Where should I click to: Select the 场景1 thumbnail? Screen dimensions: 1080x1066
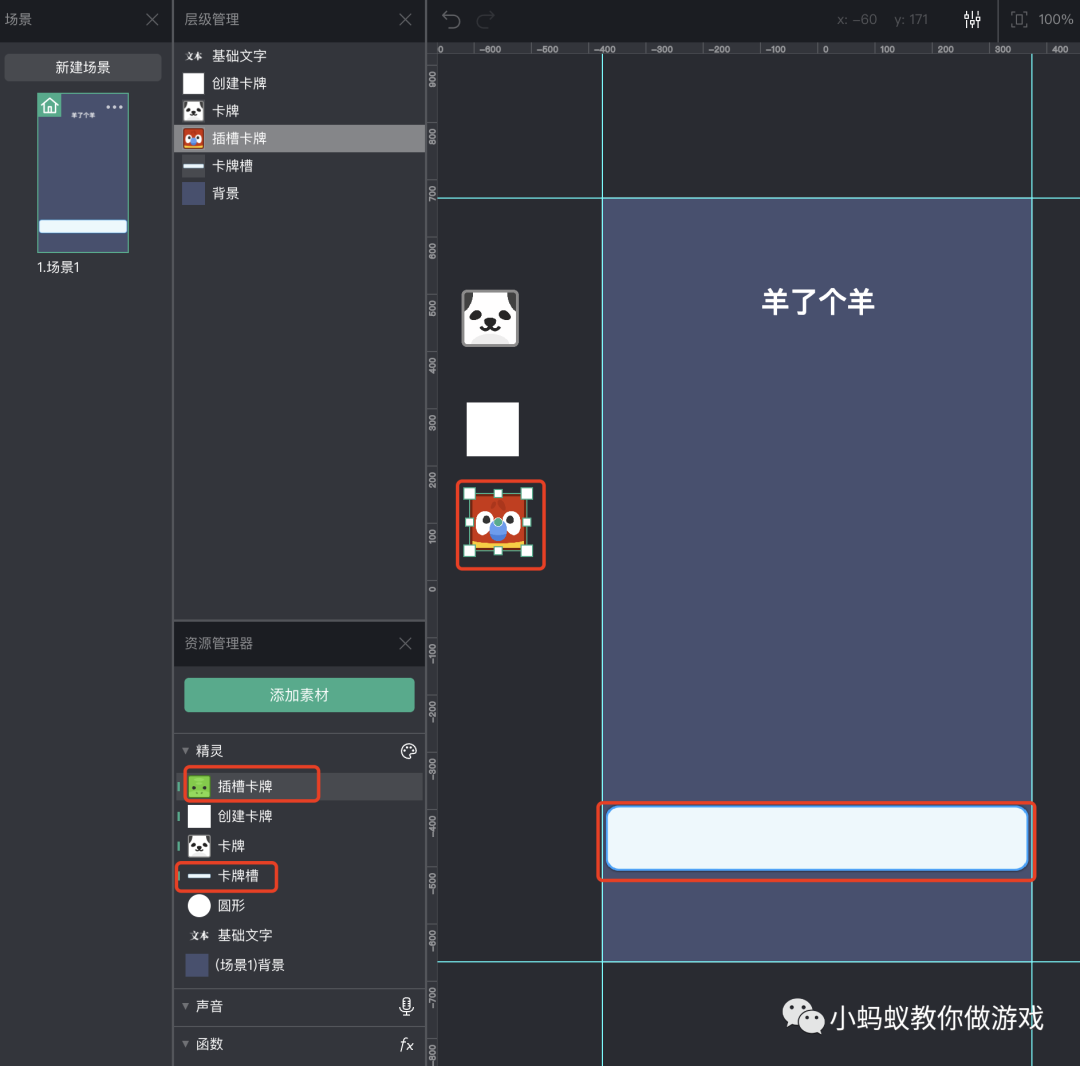[x=83, y=173]
